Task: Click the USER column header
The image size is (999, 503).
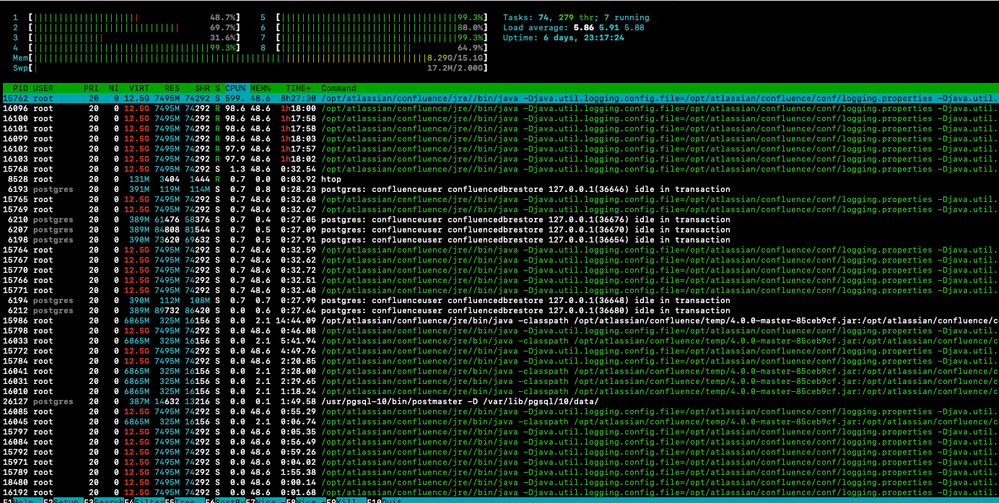Action: (43, 88)
